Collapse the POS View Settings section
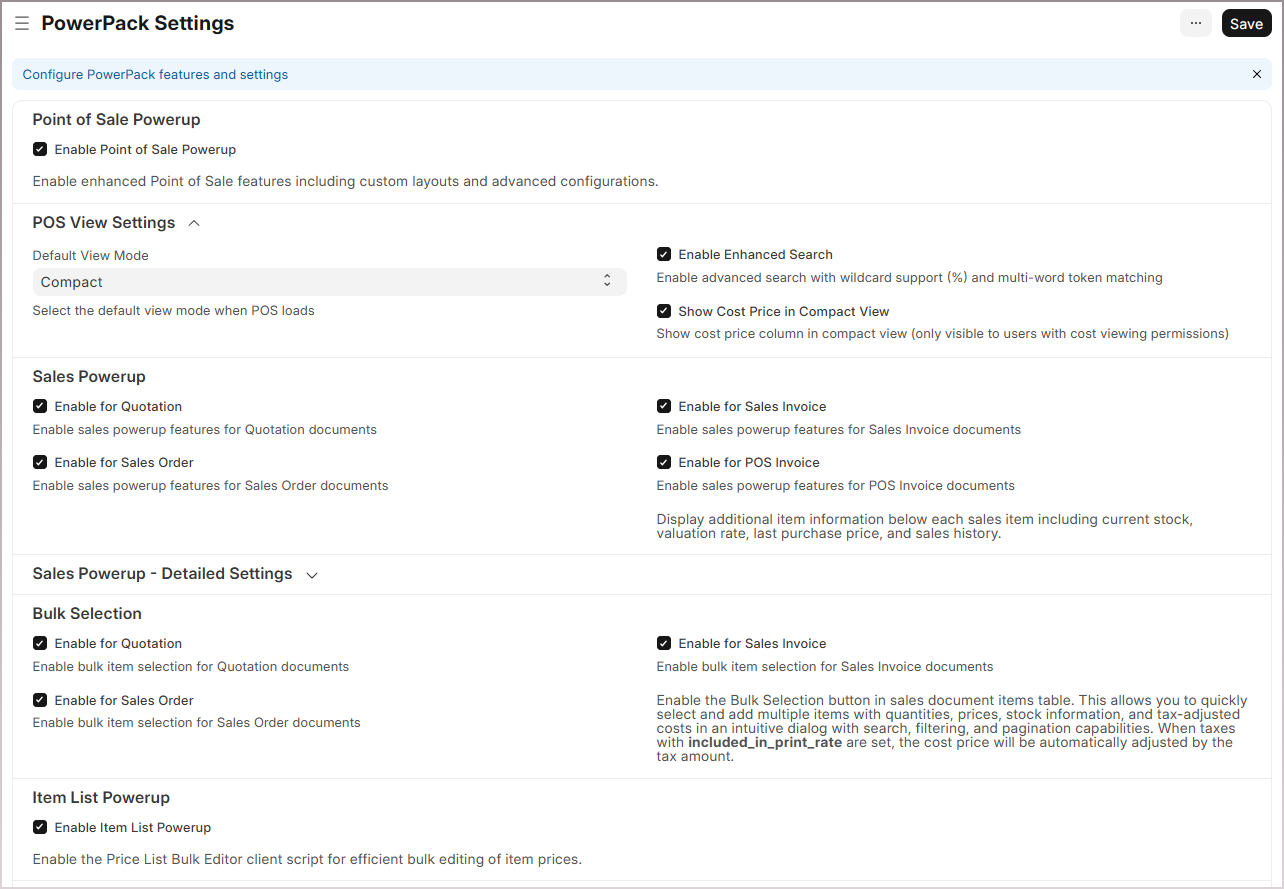This screenshot has height=889, width=1284. tap(194, 223)
